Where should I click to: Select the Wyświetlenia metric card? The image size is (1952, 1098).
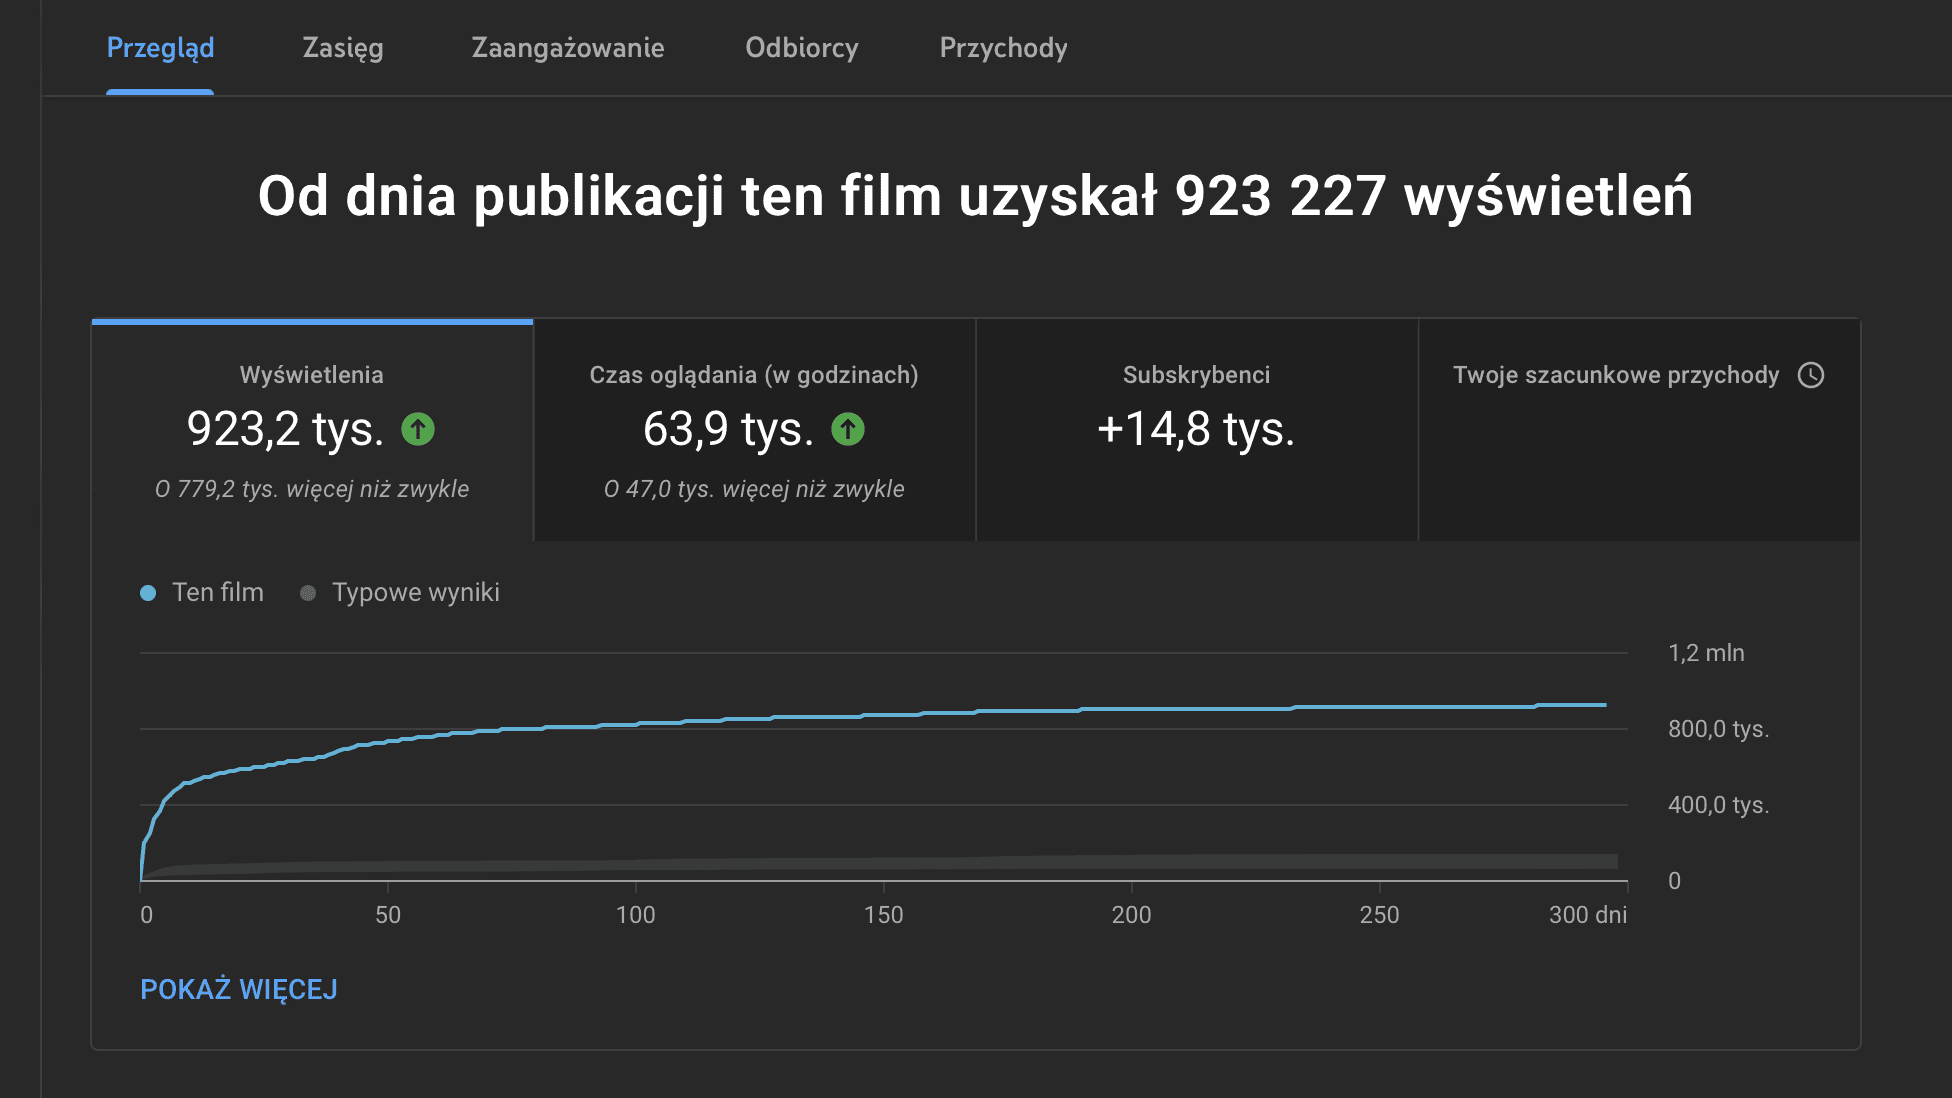click(312, 431)
